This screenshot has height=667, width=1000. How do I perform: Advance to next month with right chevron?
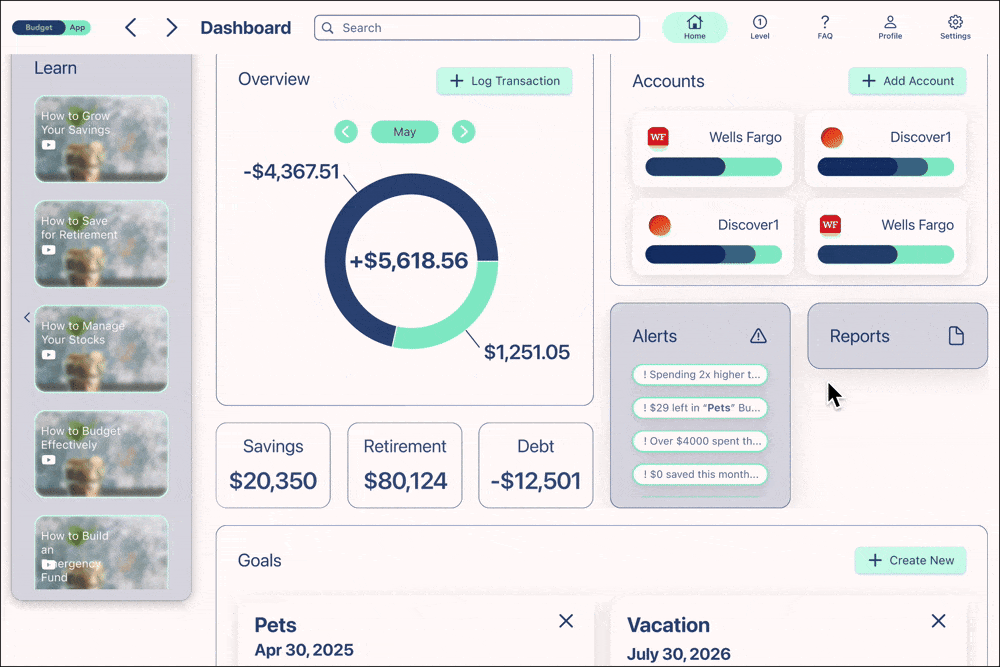(x=463, y=131)
